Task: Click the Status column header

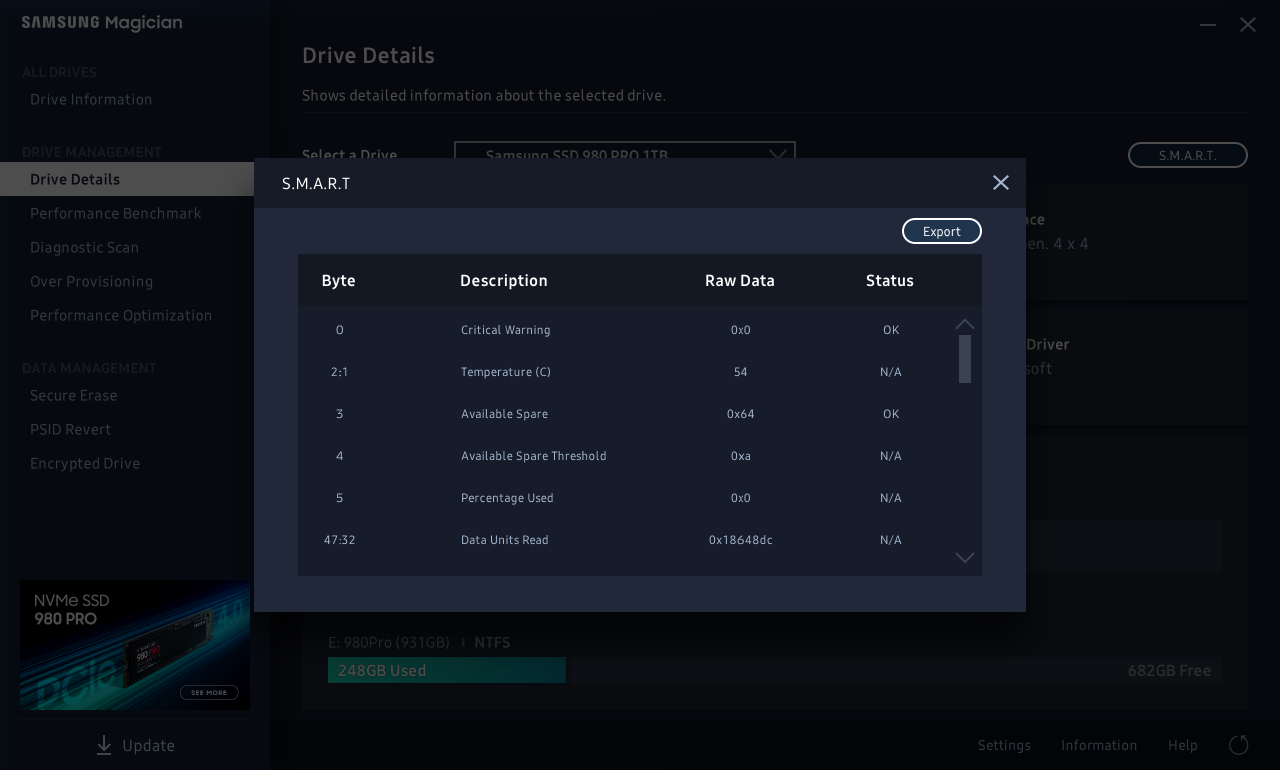Action: (890, 281)
